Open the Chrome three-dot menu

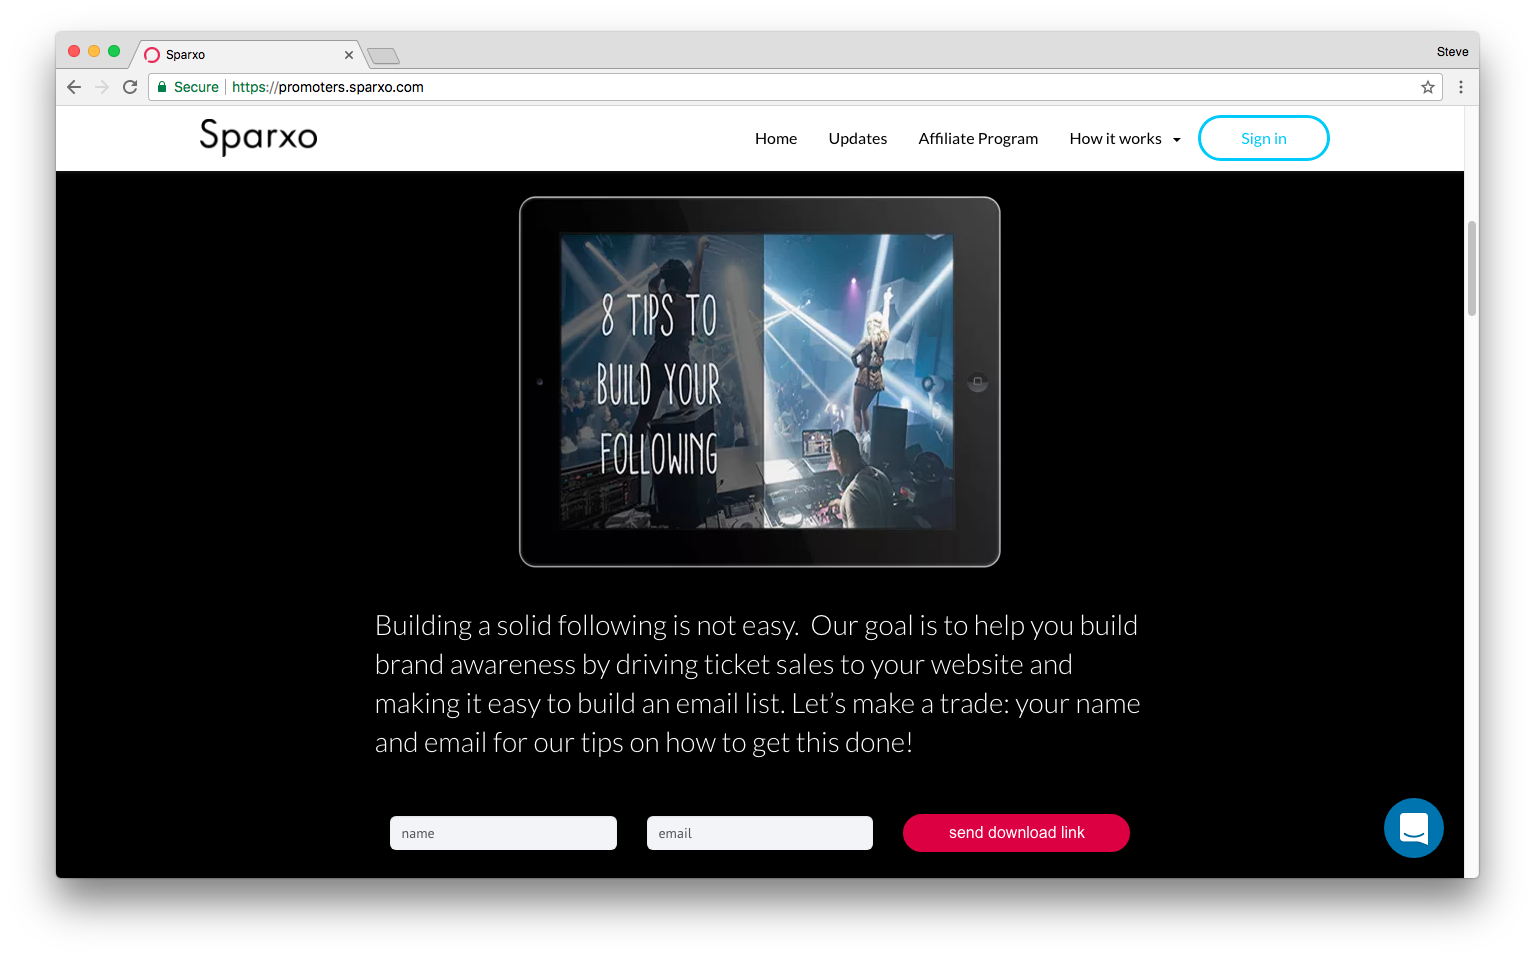click(1461, 87)
